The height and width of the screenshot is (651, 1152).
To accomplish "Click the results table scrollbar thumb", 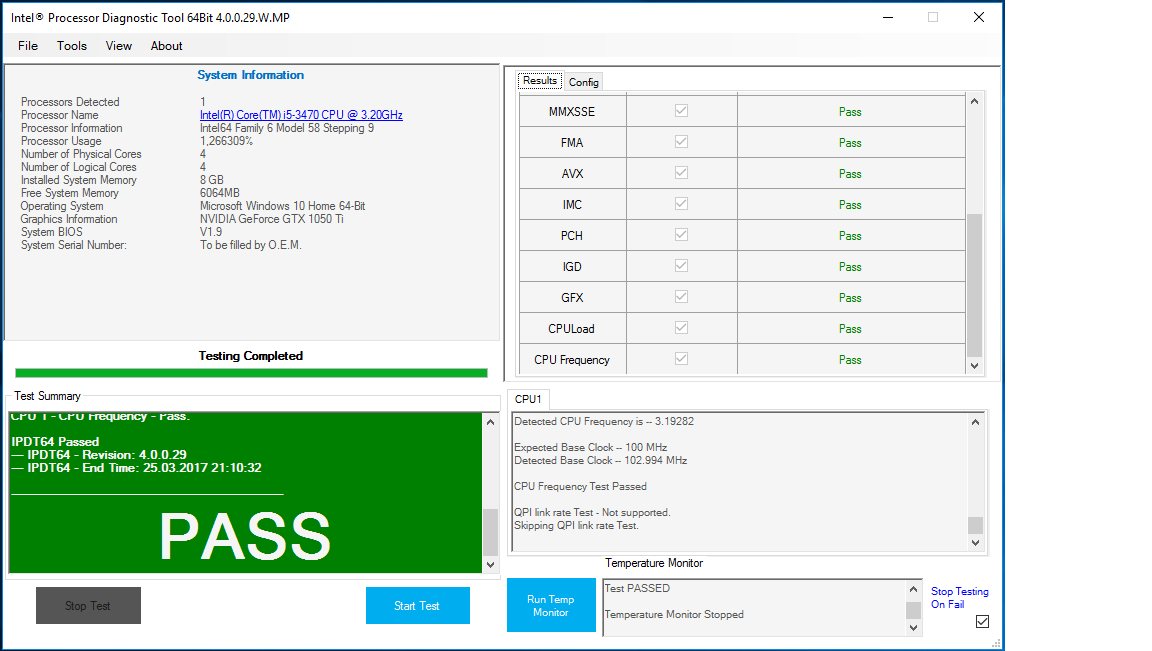I will tap(974, 285).
